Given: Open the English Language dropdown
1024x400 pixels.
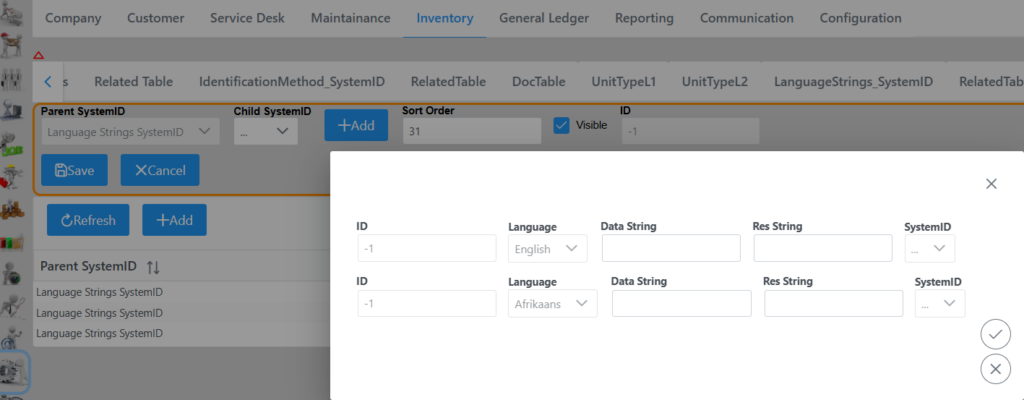Looking at the screenshot, I should point(546,248).
